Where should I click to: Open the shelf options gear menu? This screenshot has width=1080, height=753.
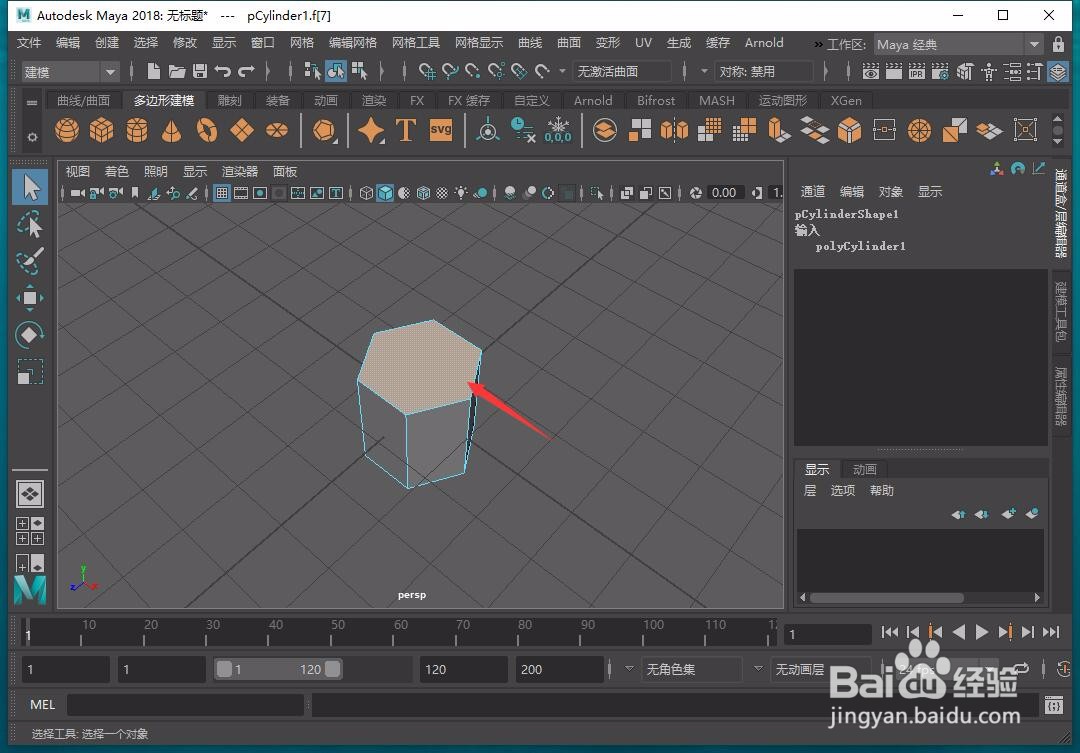(32, 137)
